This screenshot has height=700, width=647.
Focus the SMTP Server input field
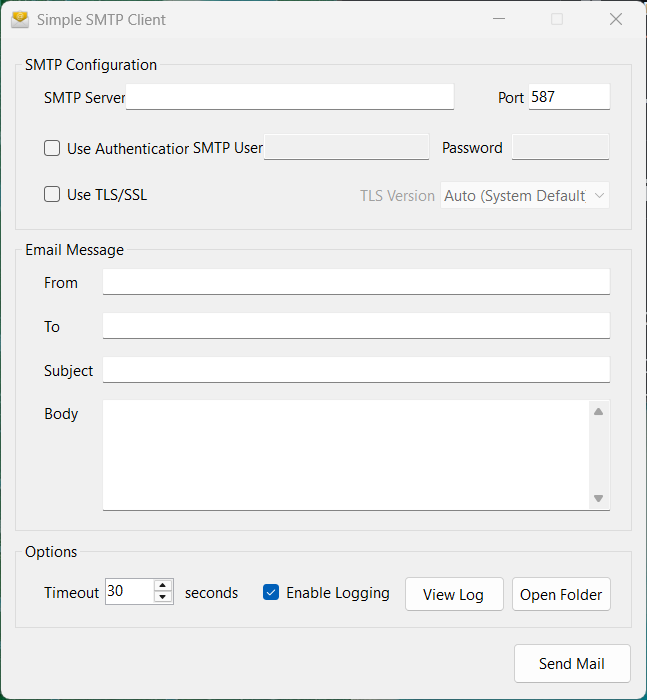point(290,97)
